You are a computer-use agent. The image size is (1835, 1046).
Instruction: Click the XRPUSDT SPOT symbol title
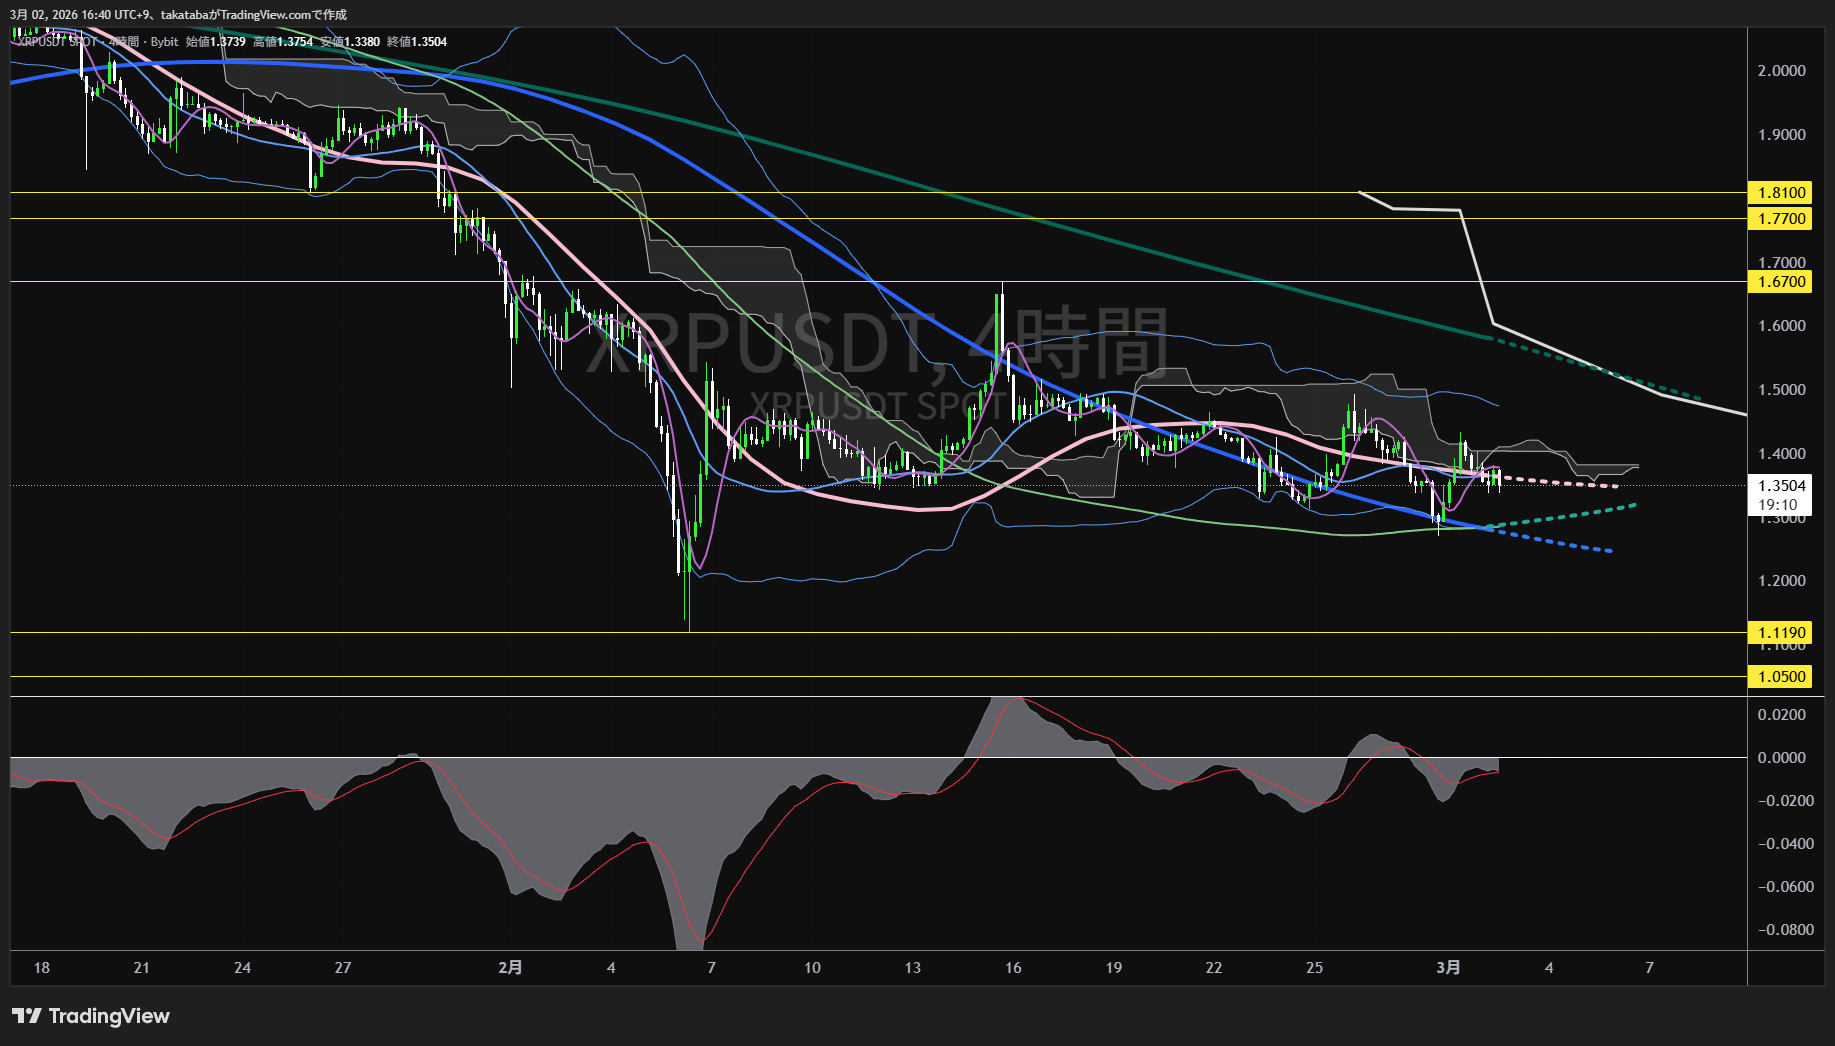57,42
